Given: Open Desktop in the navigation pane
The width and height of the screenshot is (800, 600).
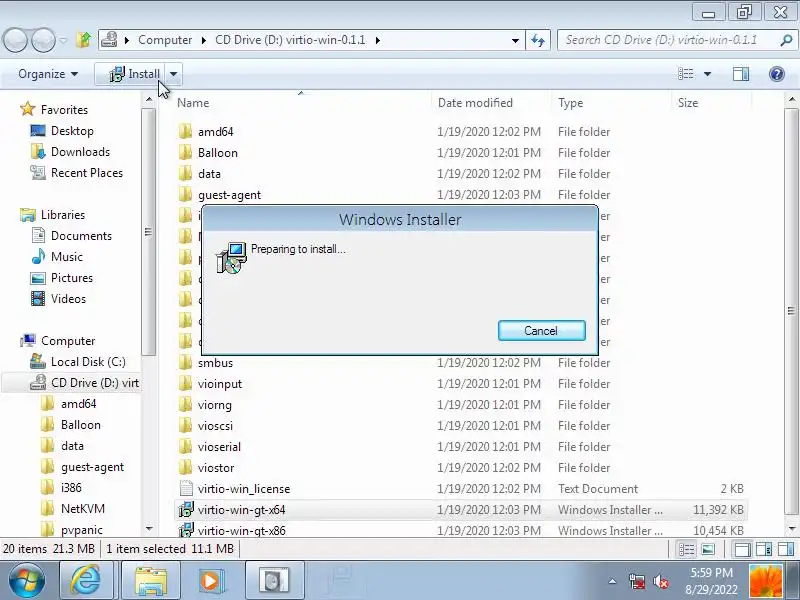Looking at the screenshot, I should pyautogui.click(x=72, y=131).
